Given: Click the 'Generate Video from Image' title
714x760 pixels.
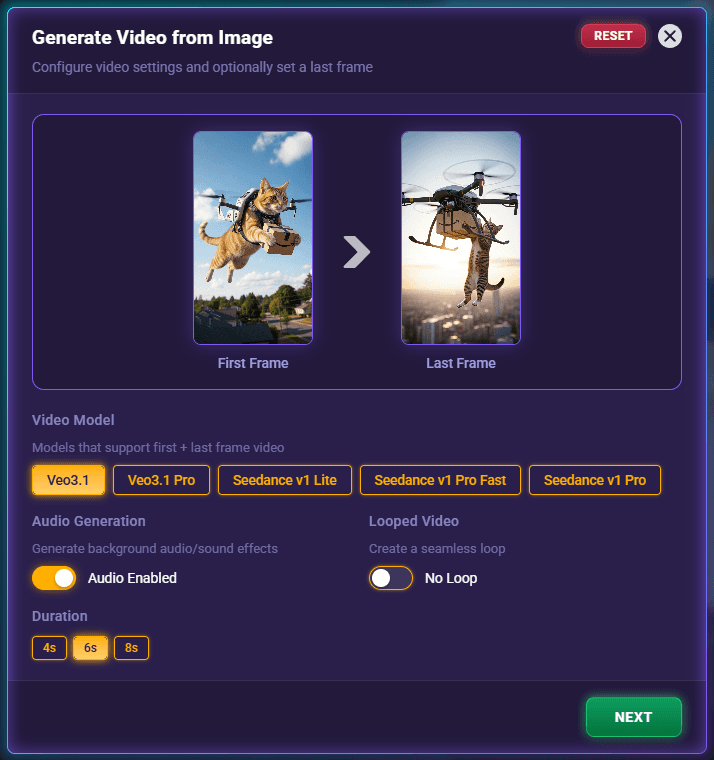Looking at the screenshot, I should [x=152, y=38].
